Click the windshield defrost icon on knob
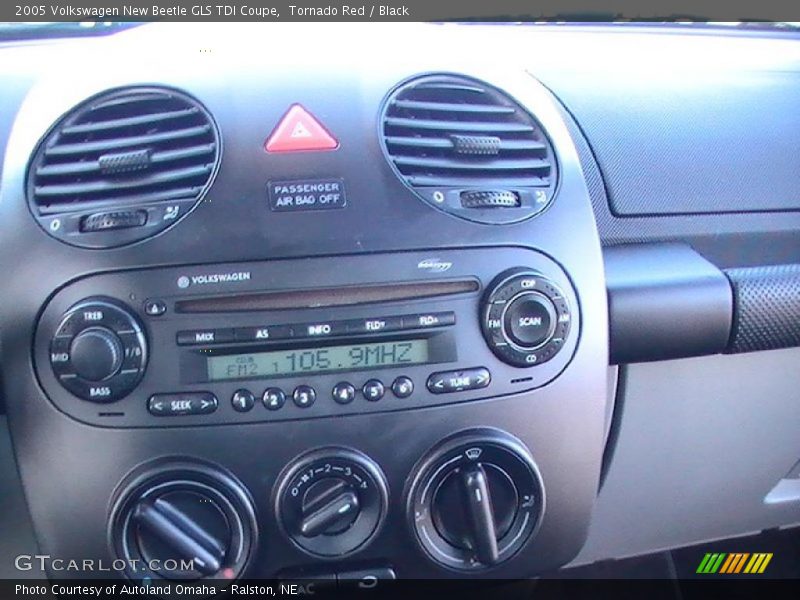 474,453
